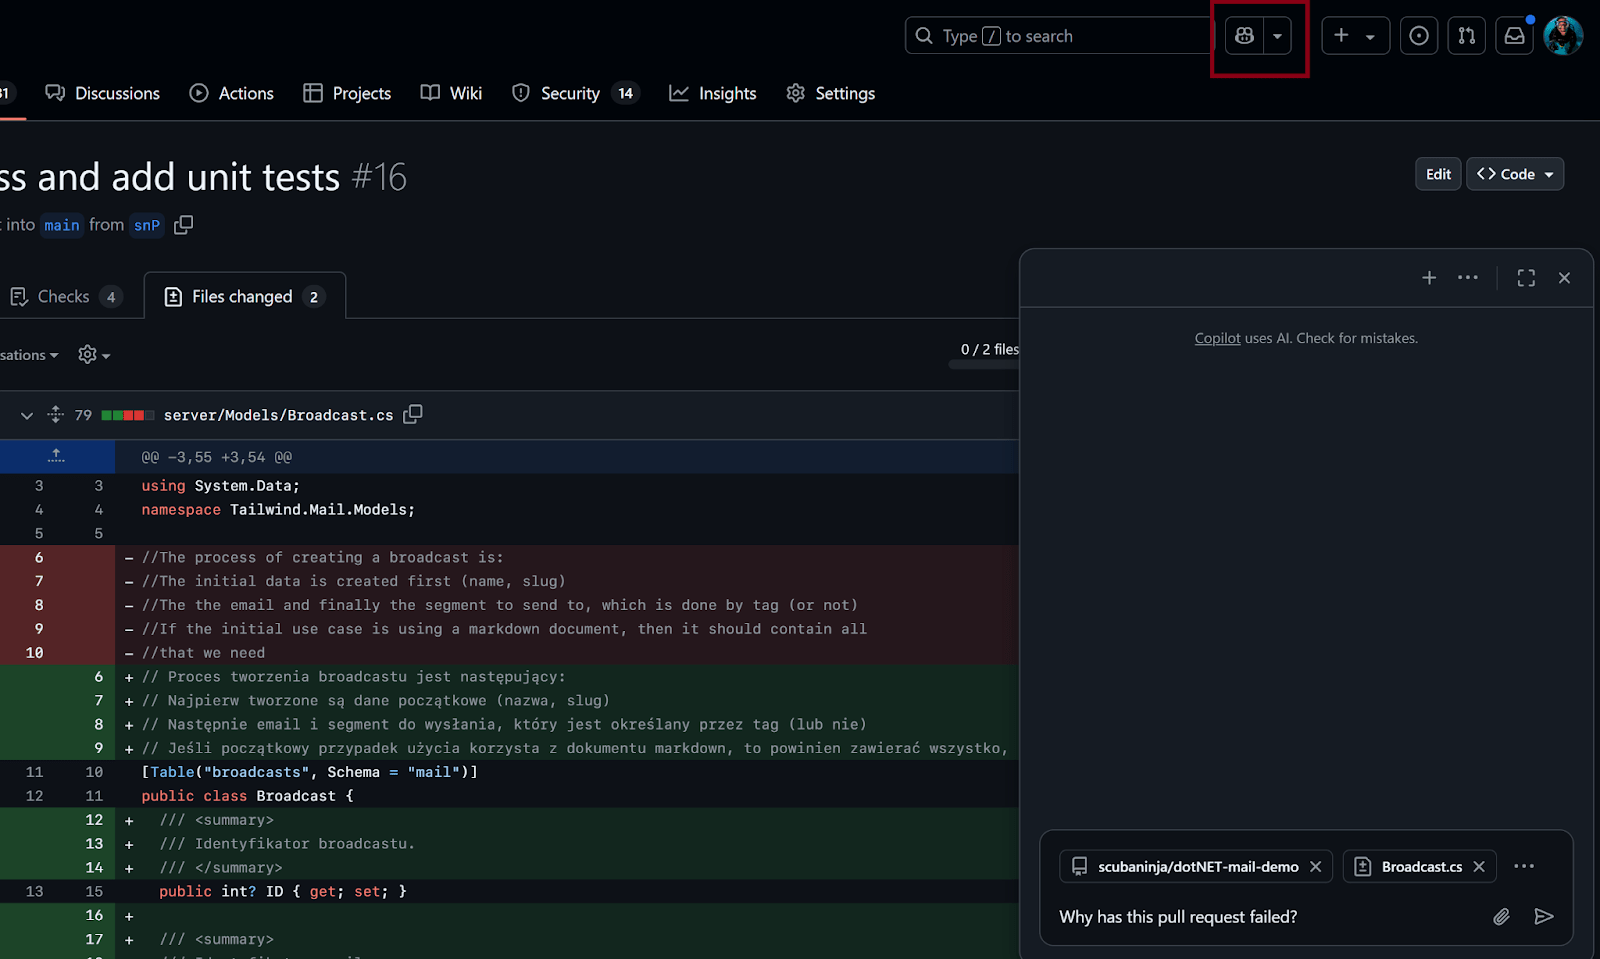This screenshot has height=959, width=1600.
Task: Start a new Copilot conversation
Action: pyautogui.click(x=1428, y=278)
